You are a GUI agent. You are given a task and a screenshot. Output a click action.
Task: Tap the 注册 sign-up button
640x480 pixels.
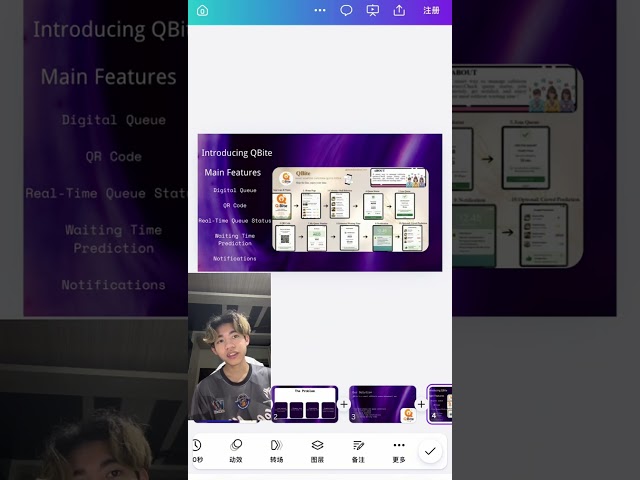tap(431, 10)
